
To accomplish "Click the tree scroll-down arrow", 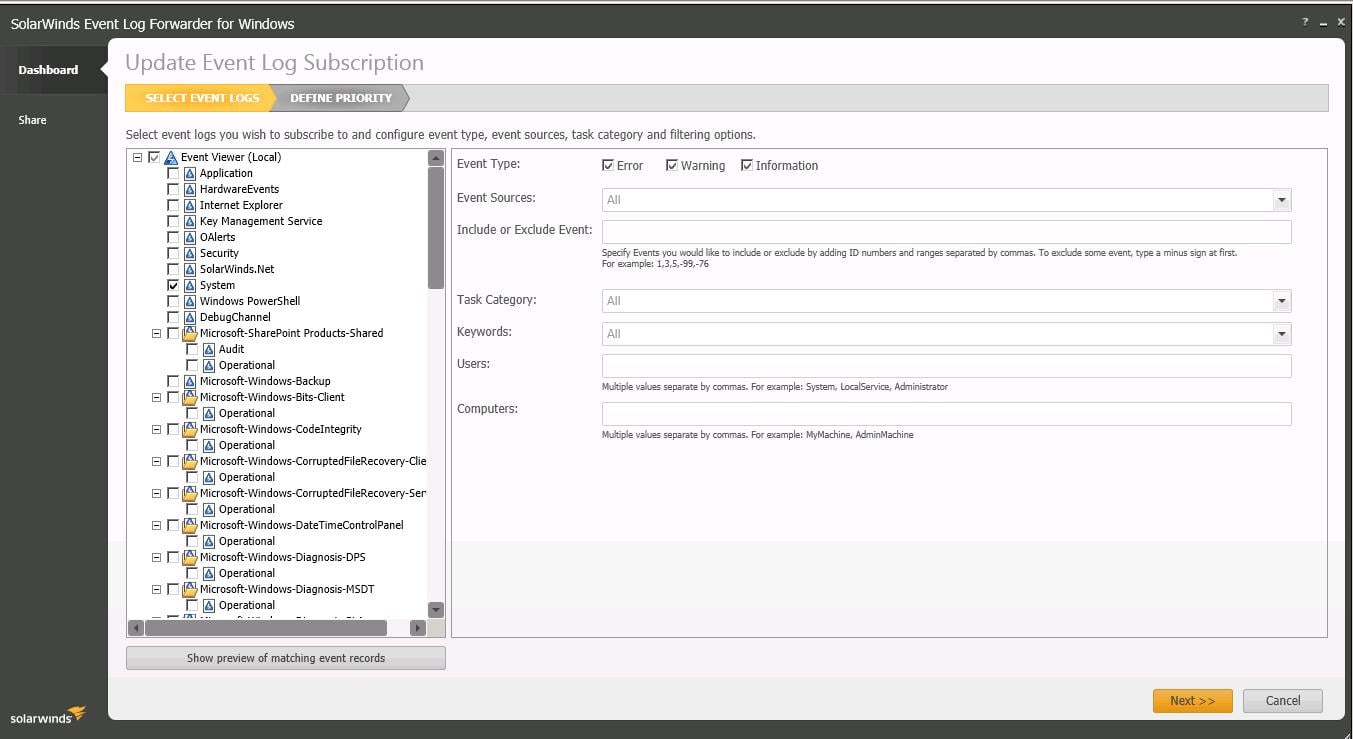I will point(436,609).
